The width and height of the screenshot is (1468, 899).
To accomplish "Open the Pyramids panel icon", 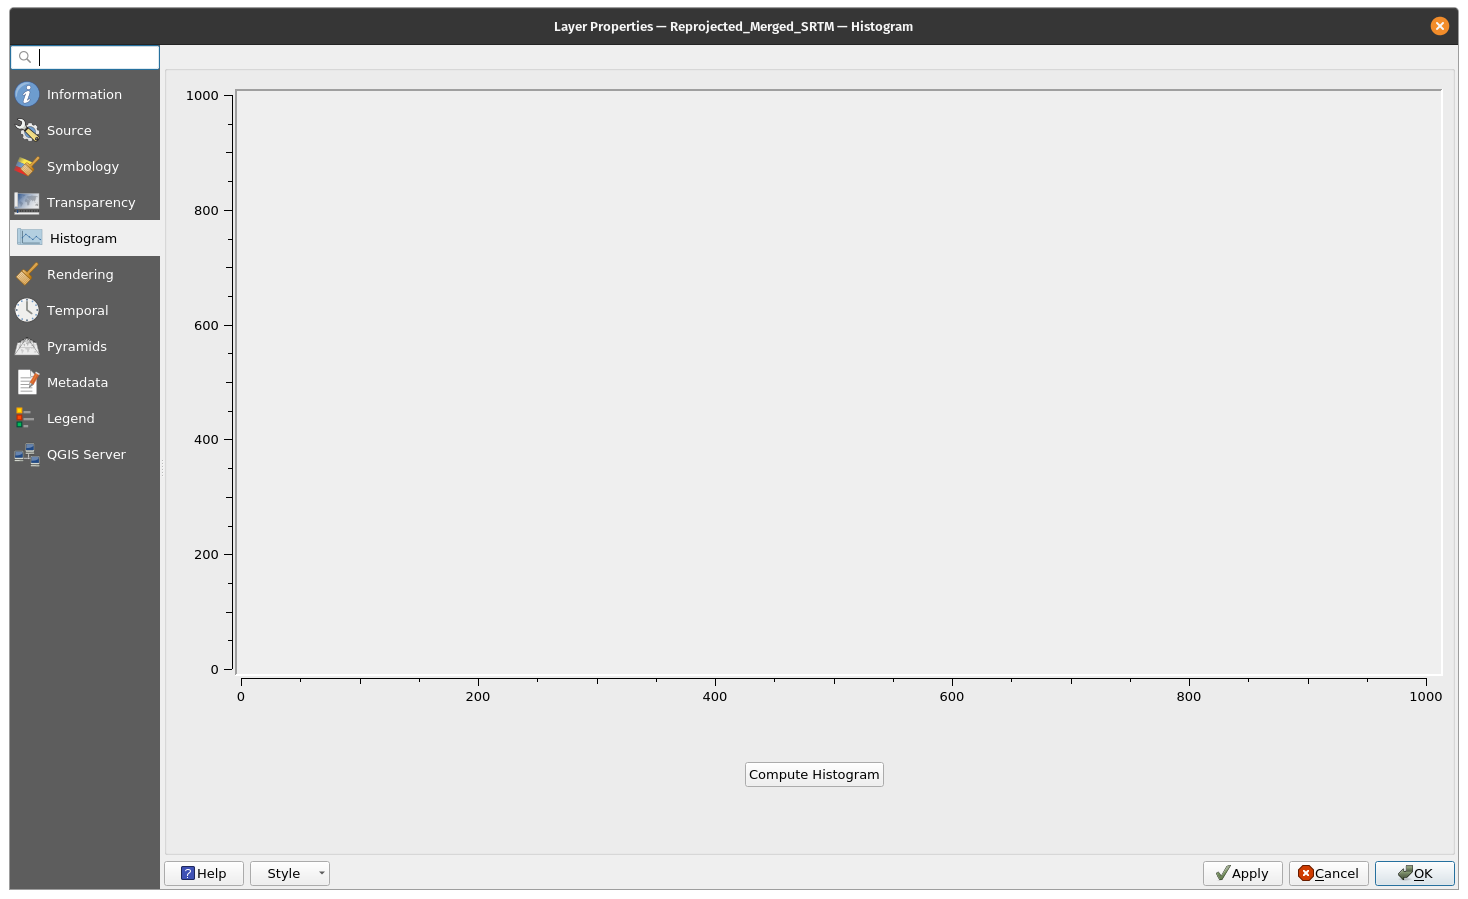I will point(25,346).
